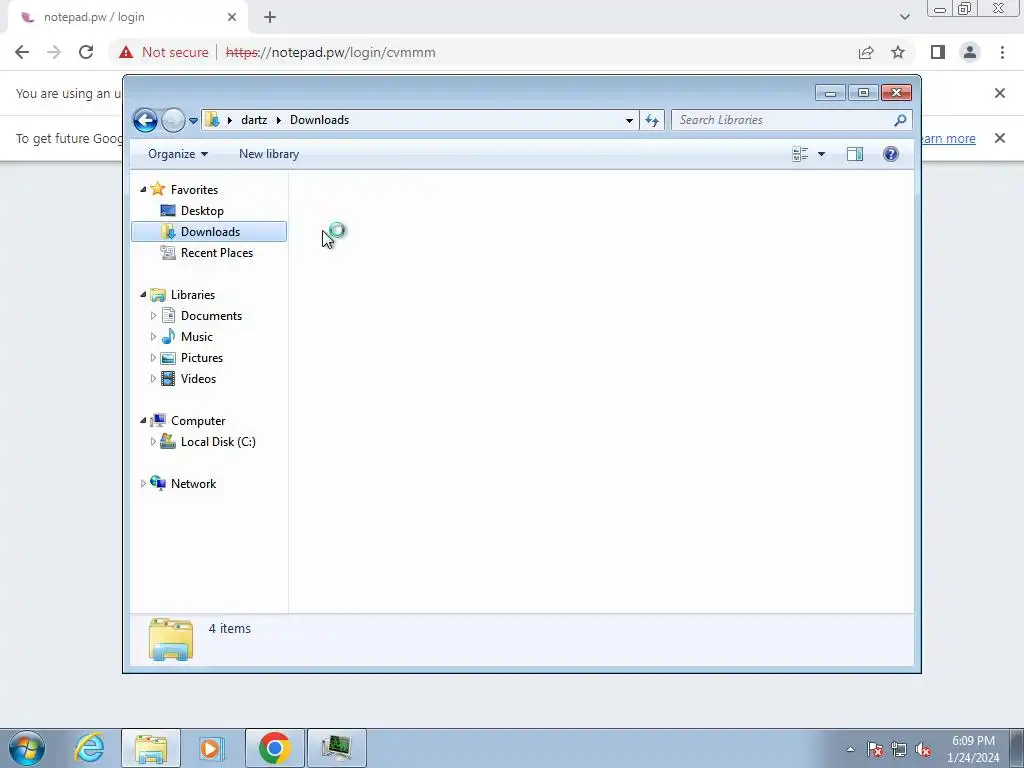Open the More options view dropdown arrow
Screen dimensions: 1024x768
822,154
